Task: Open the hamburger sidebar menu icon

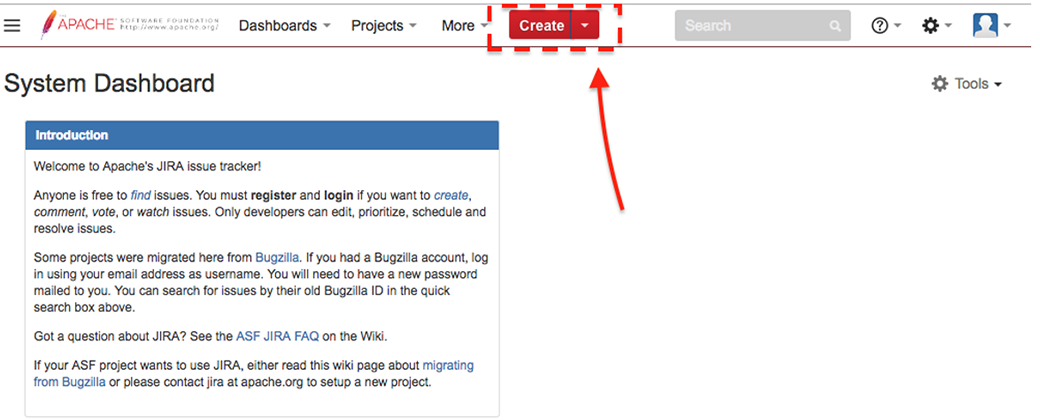Action: coord(12,25)
